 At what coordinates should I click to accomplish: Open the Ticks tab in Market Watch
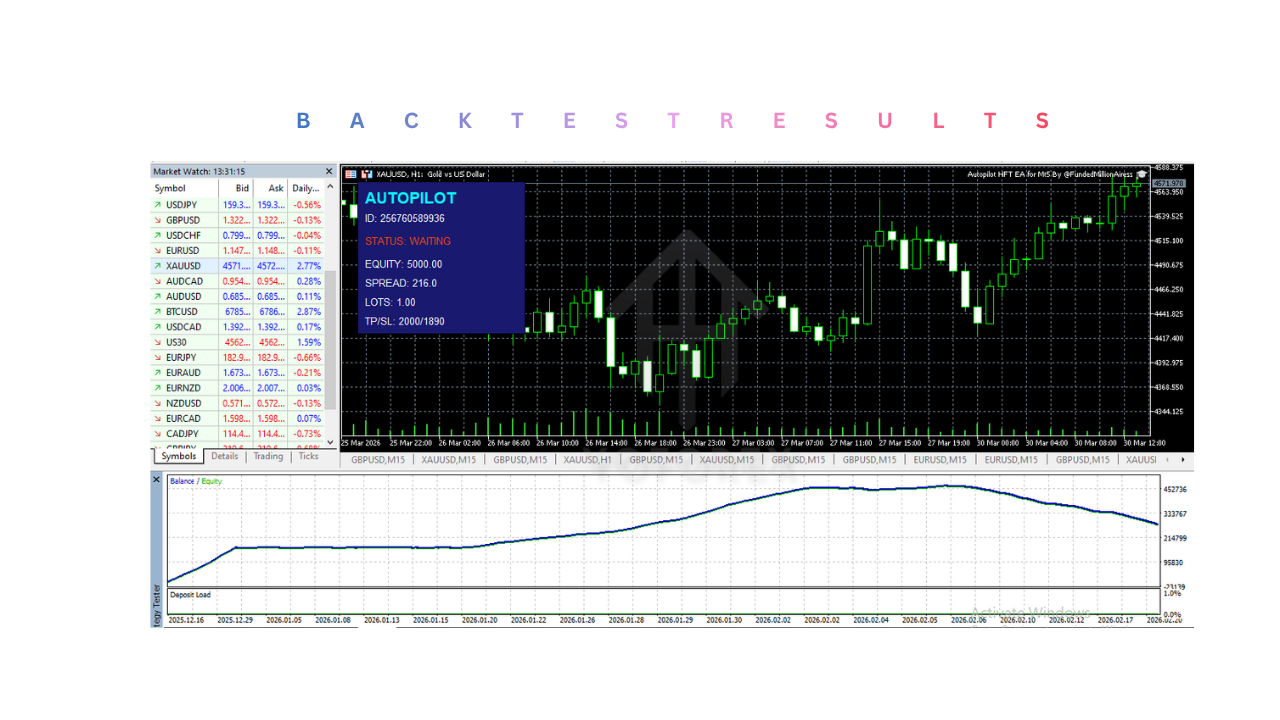point(308,456)
